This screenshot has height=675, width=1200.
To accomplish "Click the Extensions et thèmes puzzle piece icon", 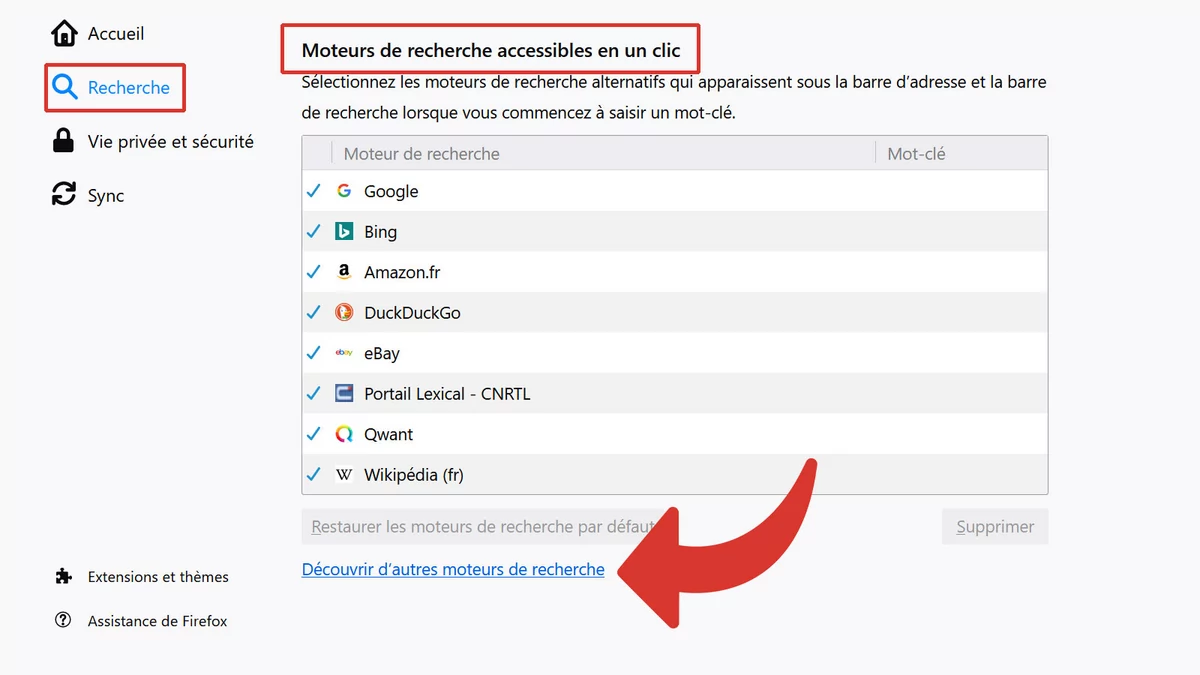I will [64, 576].
